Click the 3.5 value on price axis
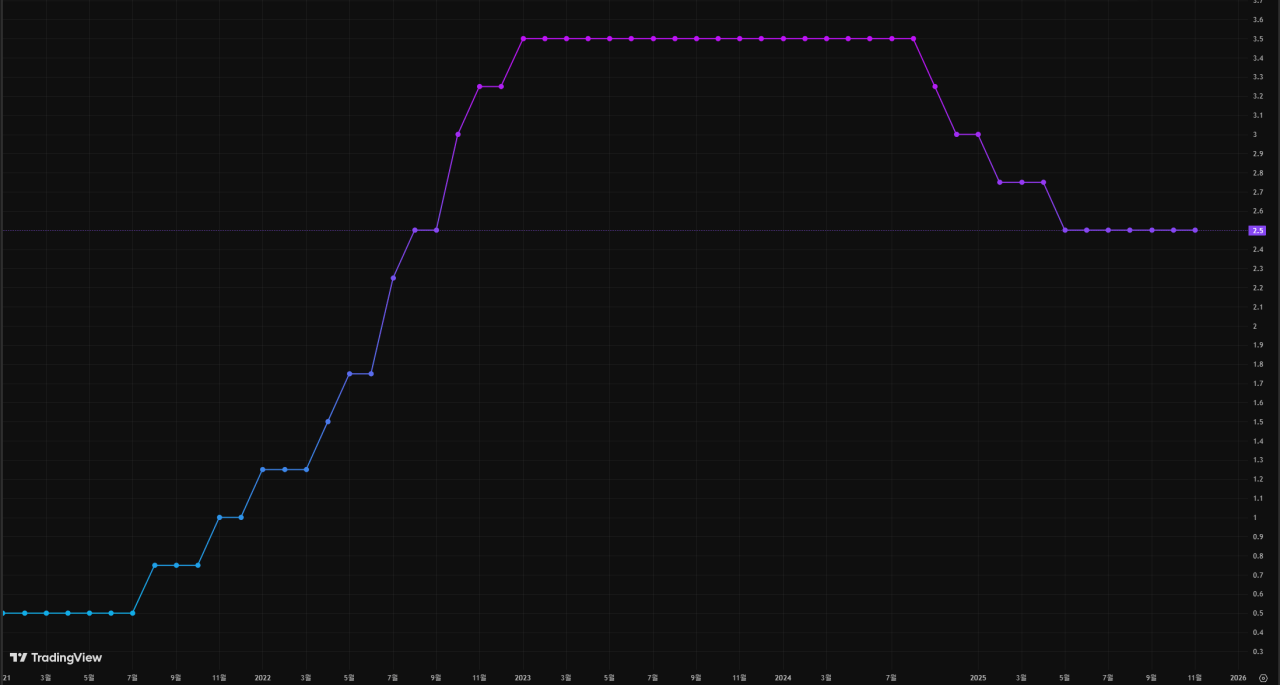This screenshot has height=685, width=1280. click(1258, 39)
